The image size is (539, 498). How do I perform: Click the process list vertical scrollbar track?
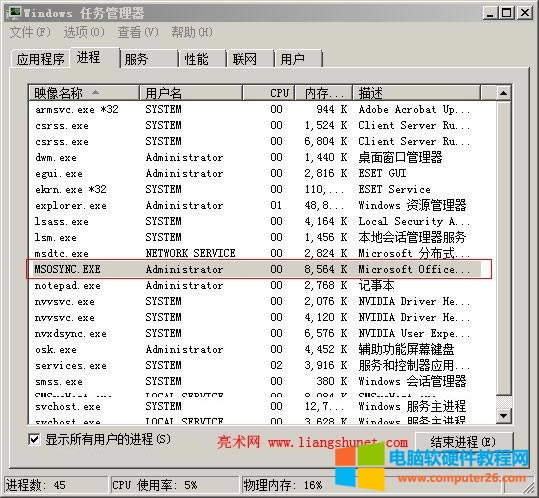click(504, 247)
